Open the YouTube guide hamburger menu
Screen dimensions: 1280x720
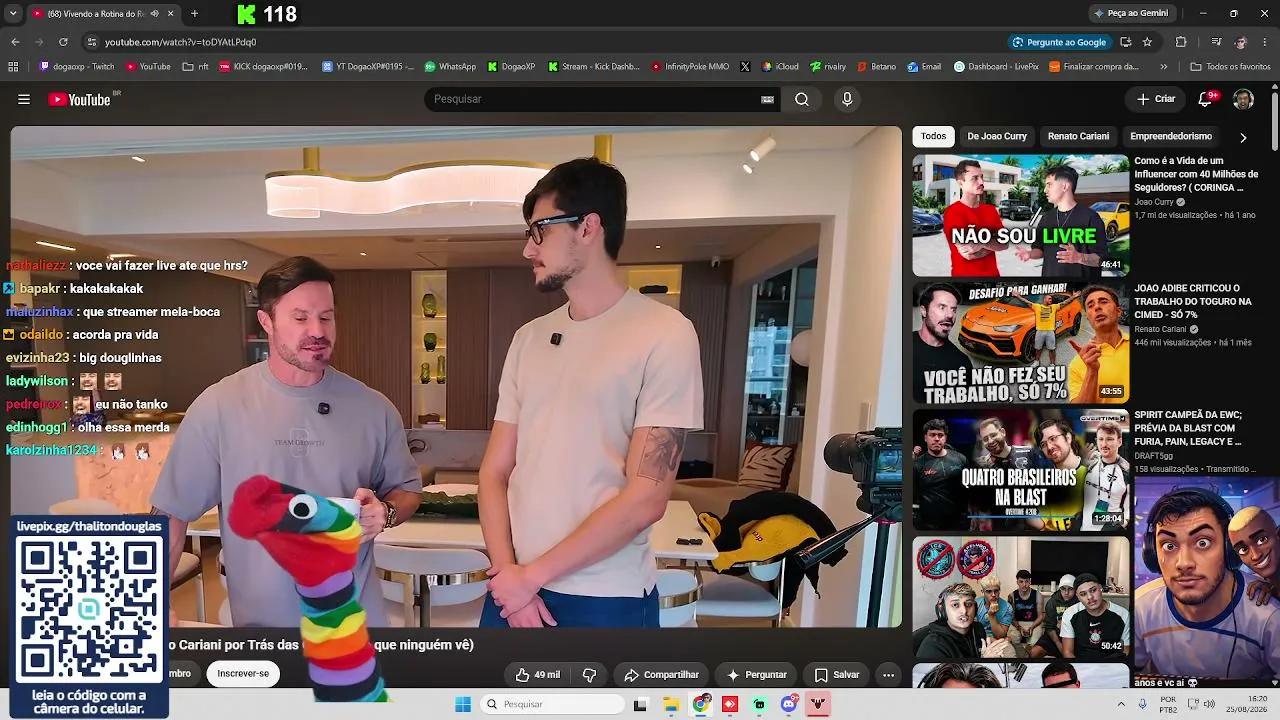coord(24,99)
